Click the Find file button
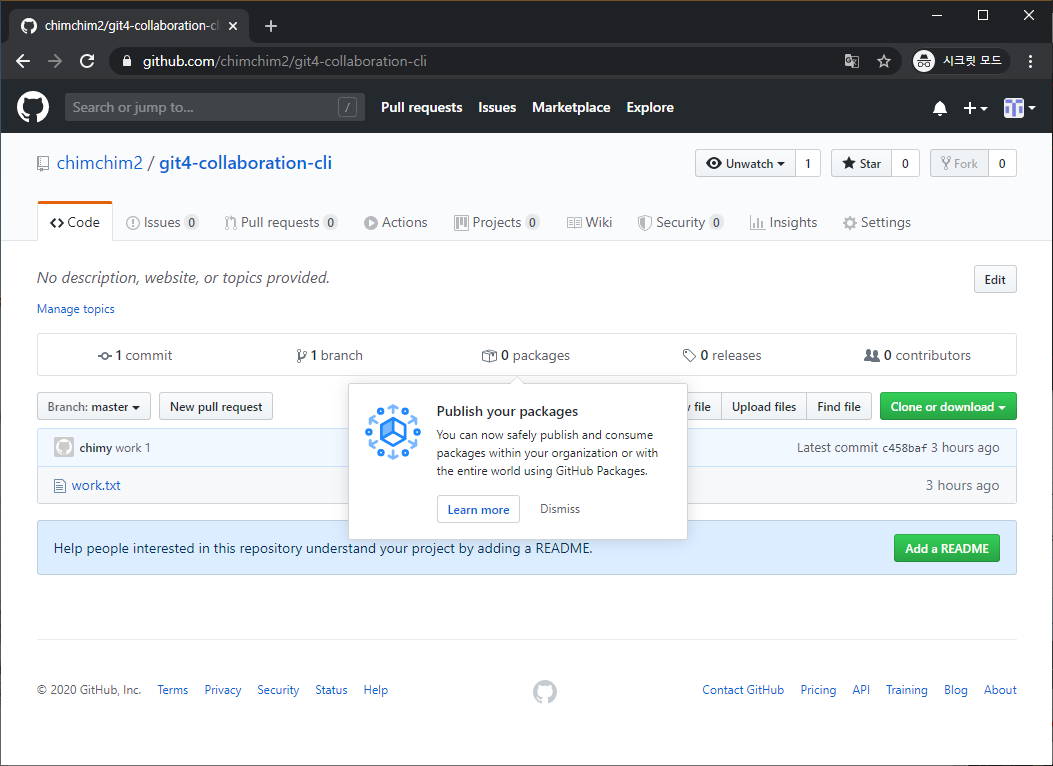 coord(839,406)
